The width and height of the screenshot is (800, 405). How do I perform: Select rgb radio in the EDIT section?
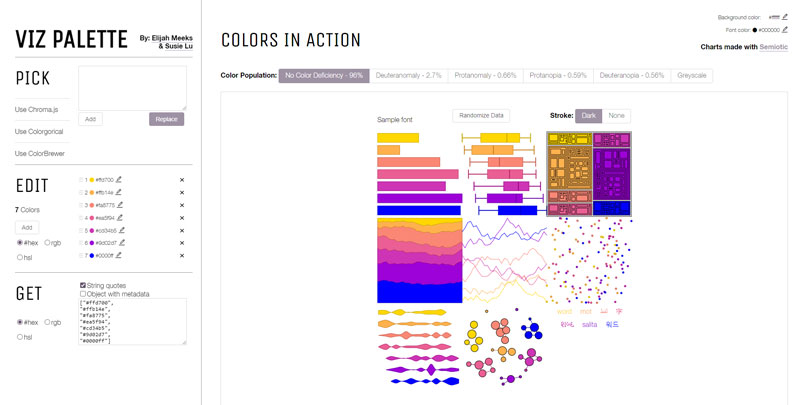(x=47, y=243)
